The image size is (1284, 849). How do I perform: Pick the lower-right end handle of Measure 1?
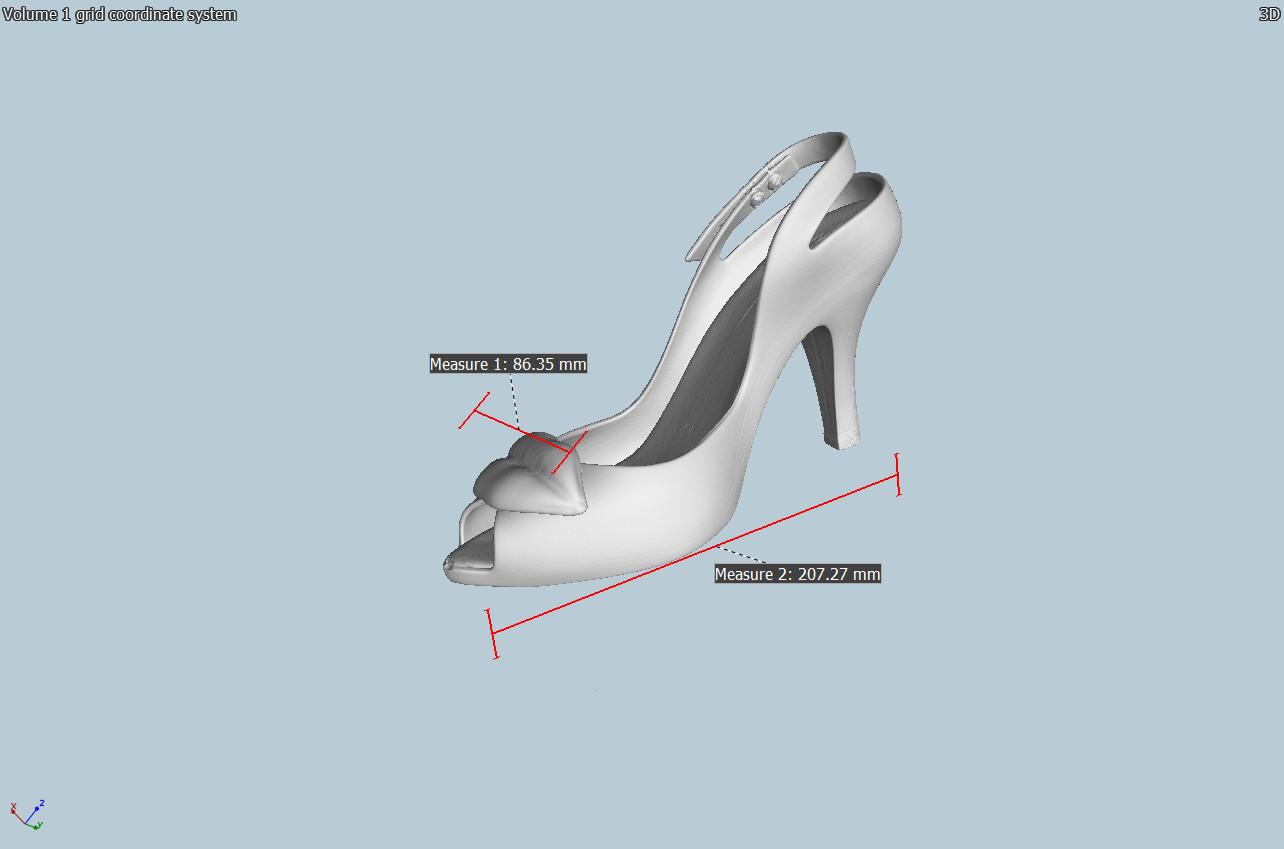[569, 452]
